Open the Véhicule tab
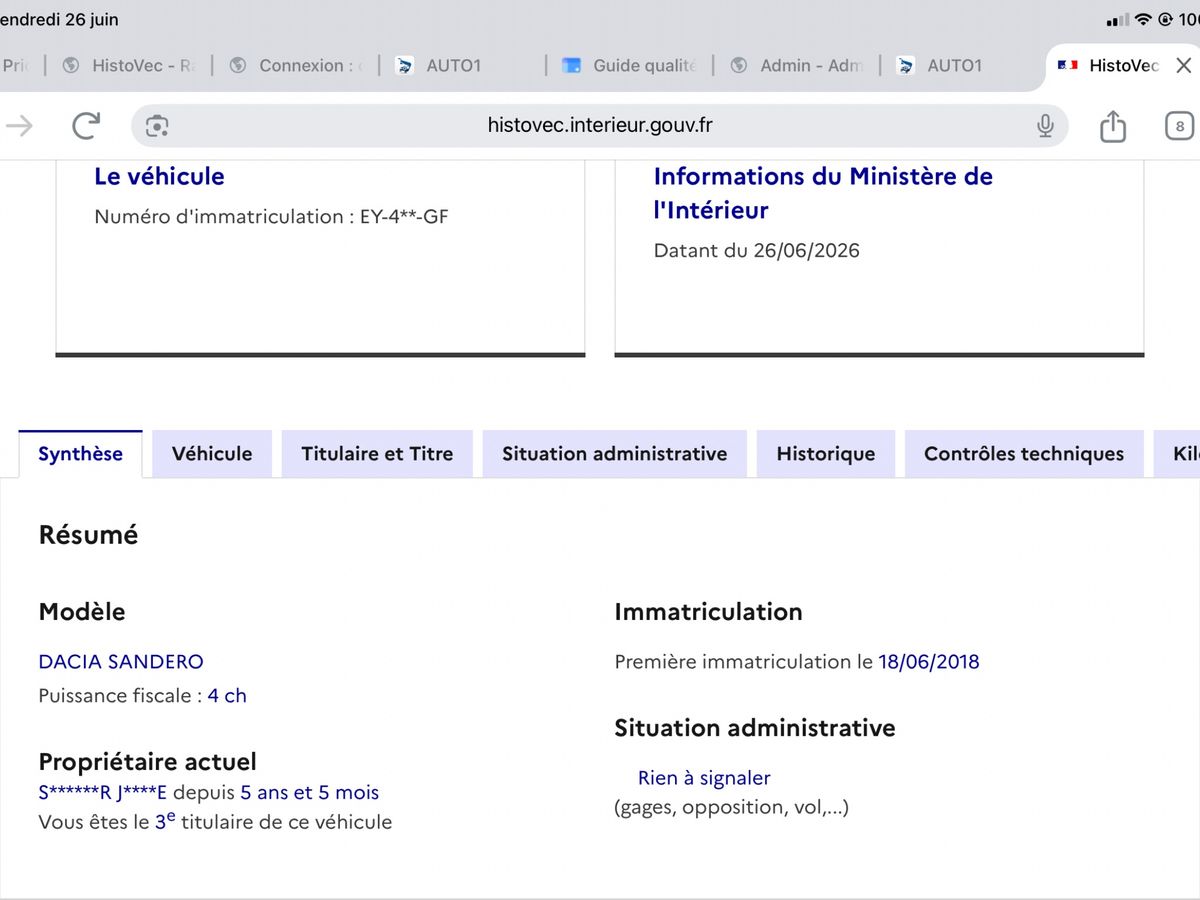Screen dimensions: 1200x900 coord(212,454)
